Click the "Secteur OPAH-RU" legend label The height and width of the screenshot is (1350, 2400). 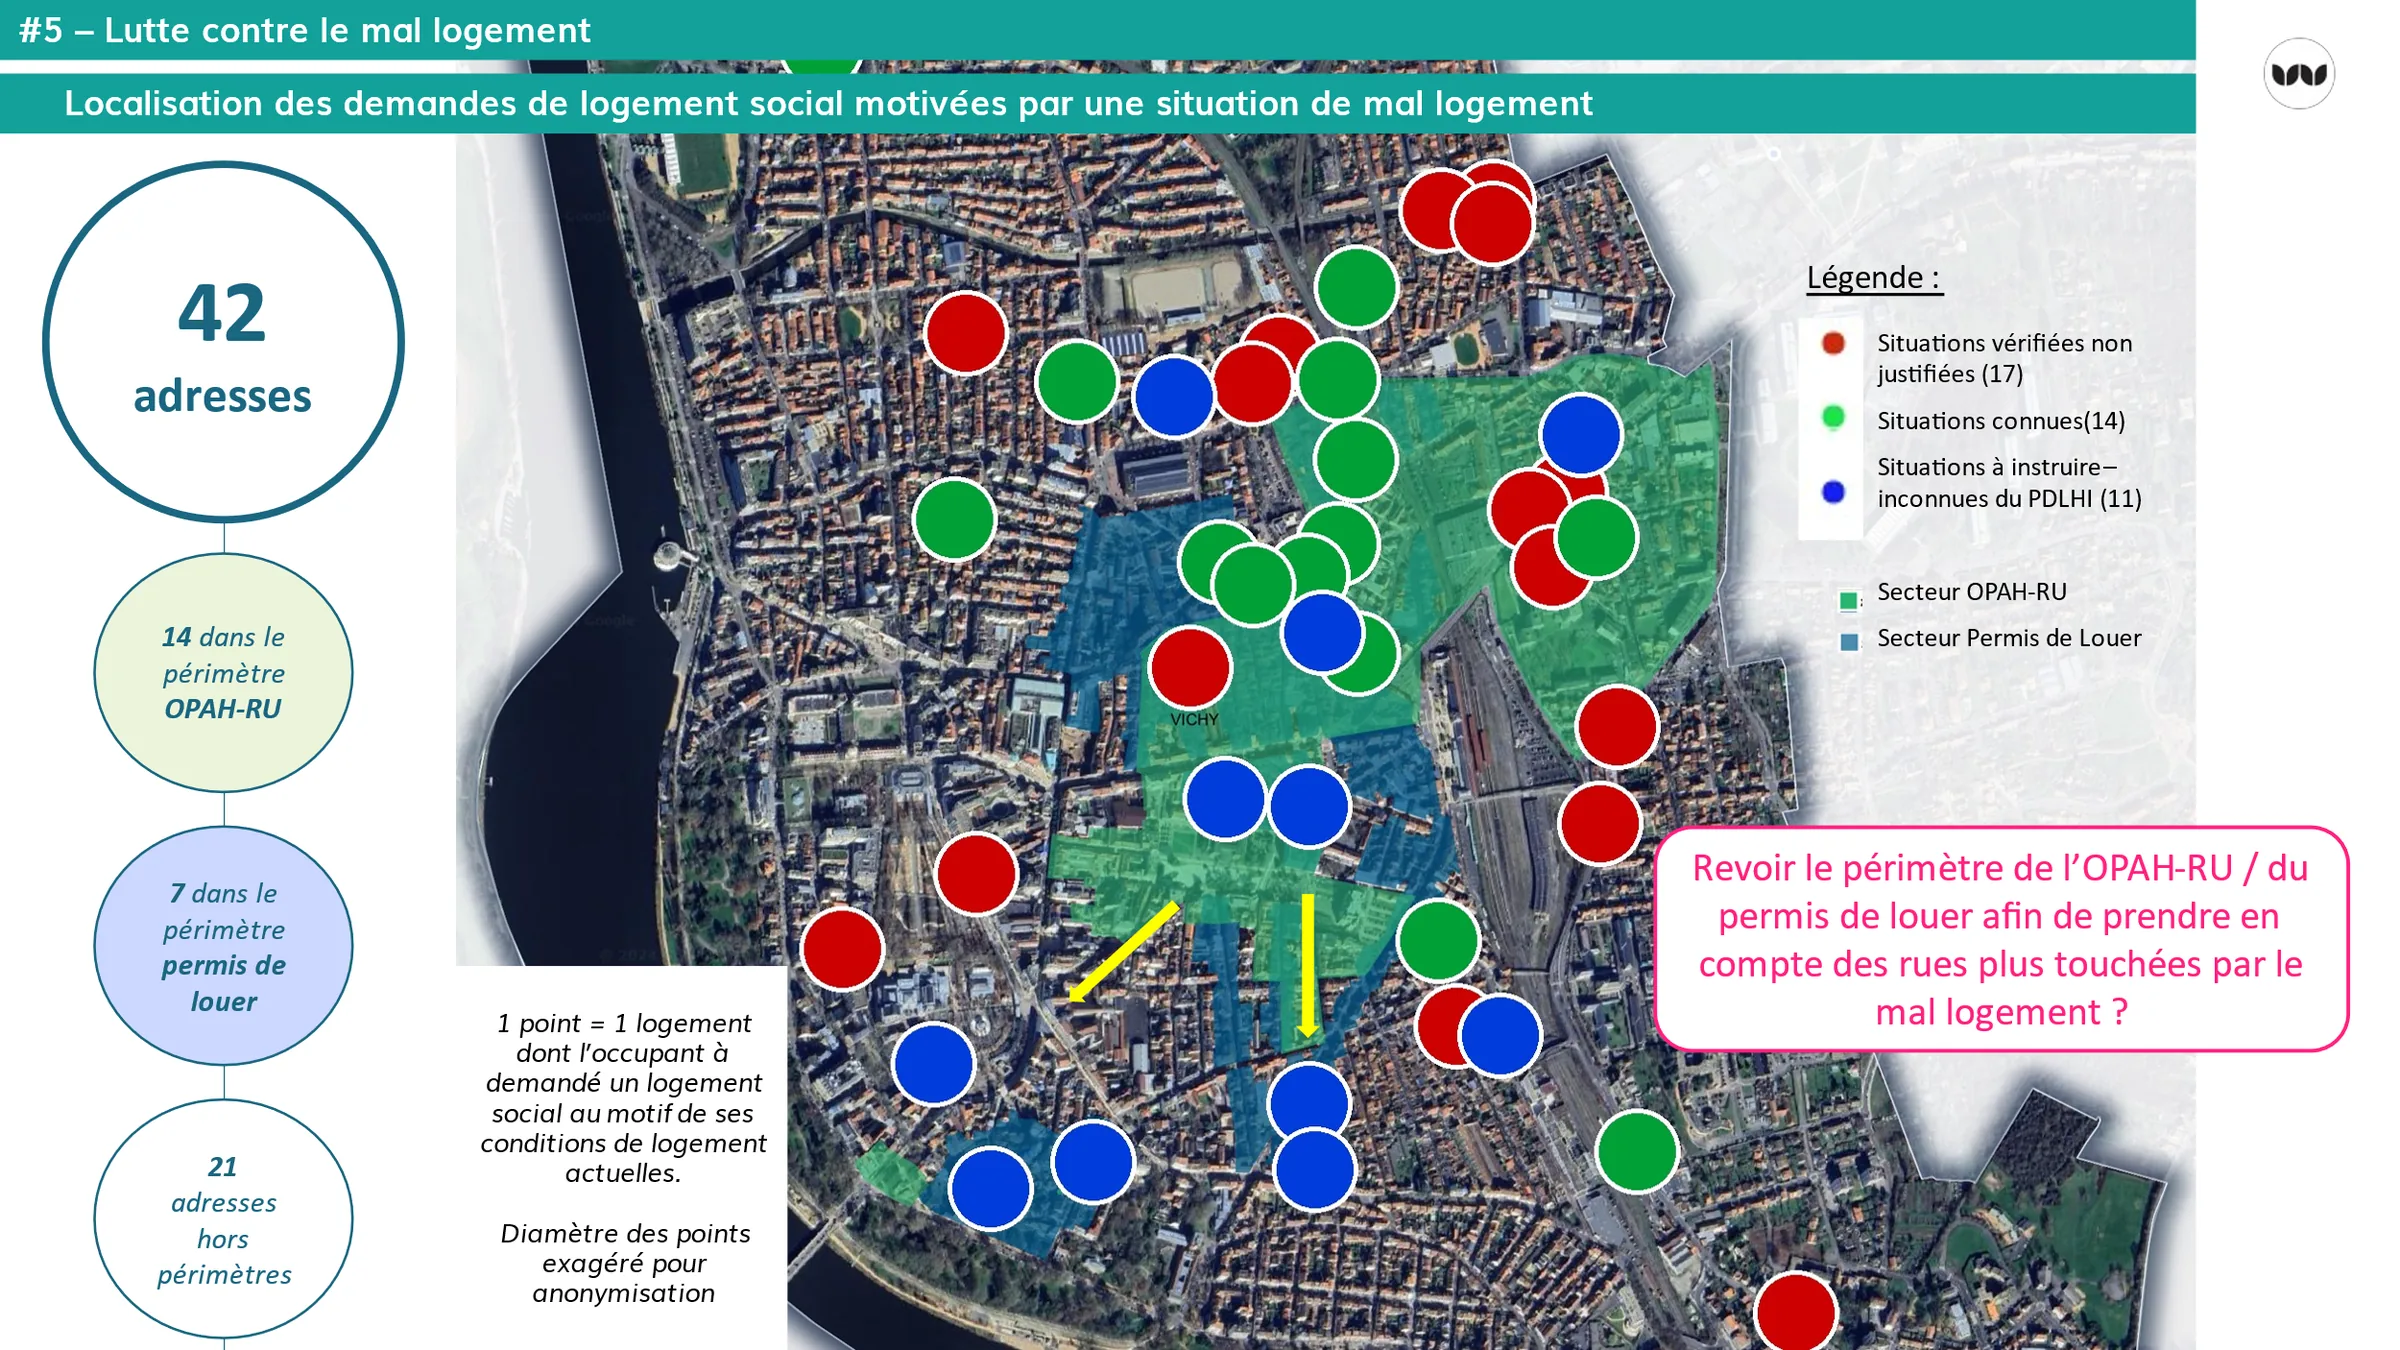click(x=1972, y=592)
